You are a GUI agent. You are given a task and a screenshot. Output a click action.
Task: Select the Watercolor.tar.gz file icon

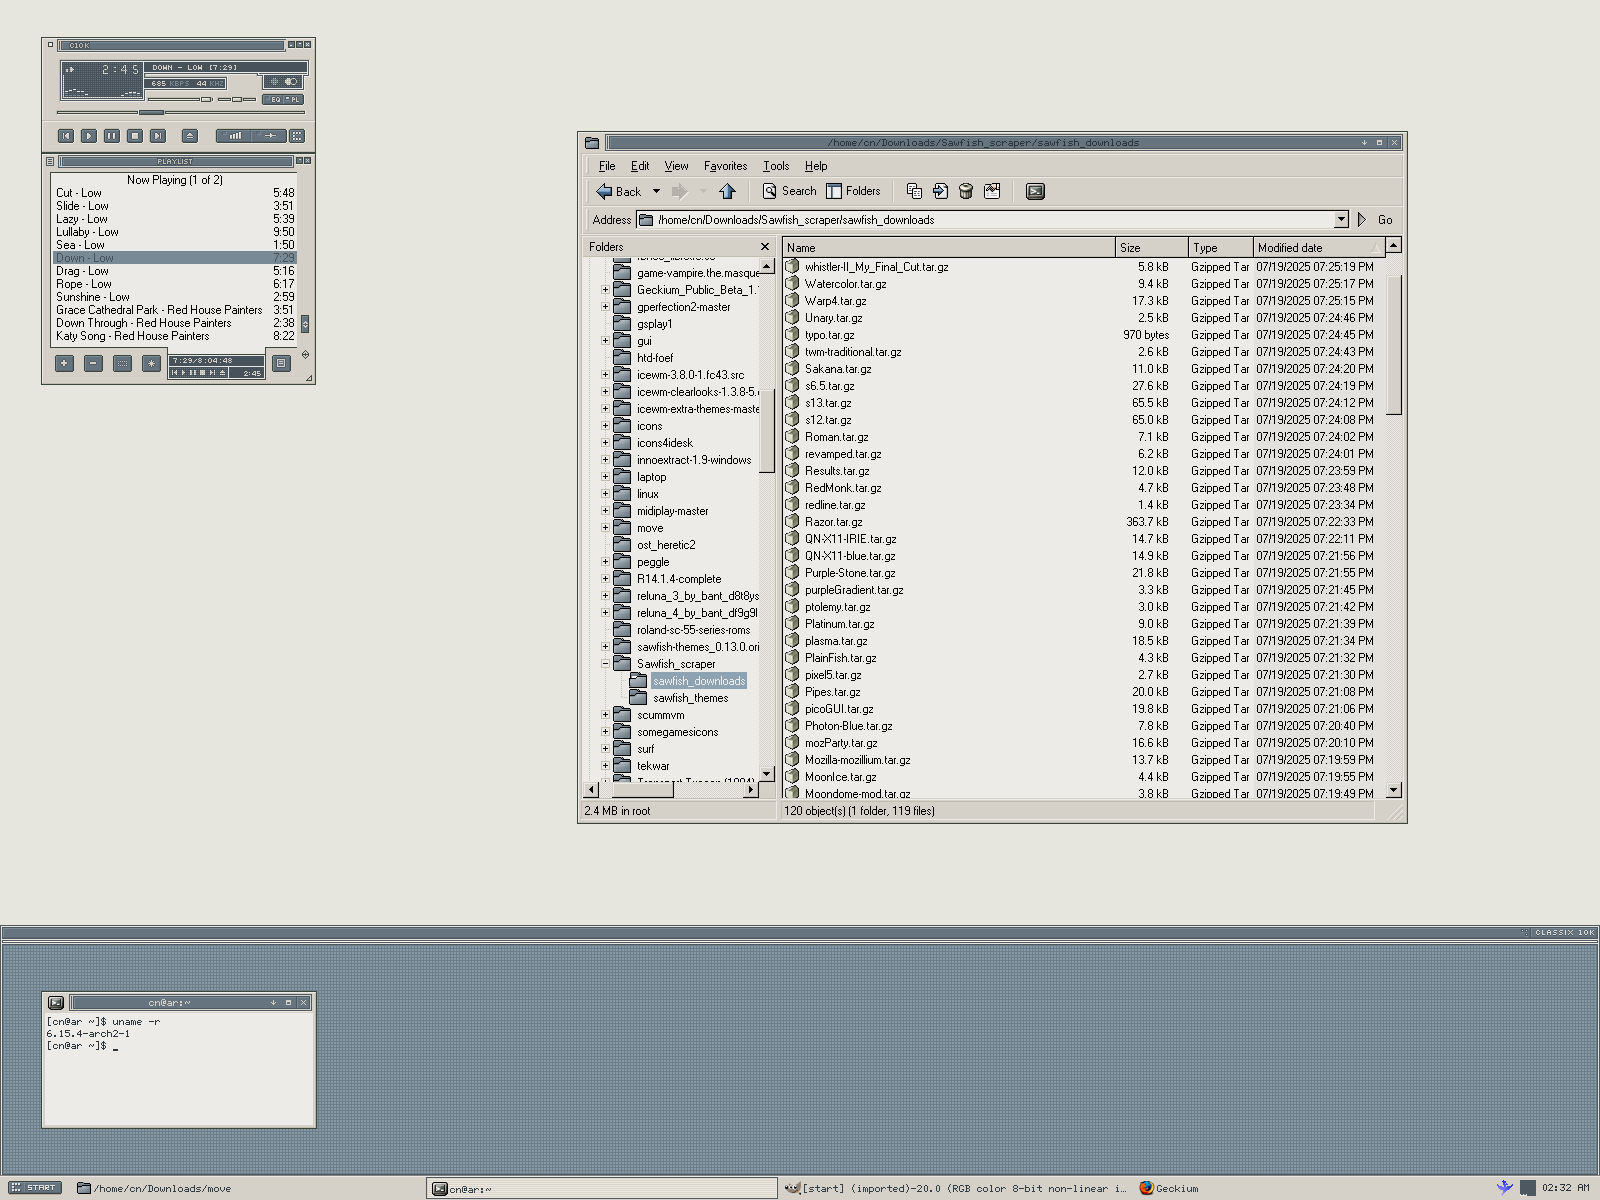point(792,284)
